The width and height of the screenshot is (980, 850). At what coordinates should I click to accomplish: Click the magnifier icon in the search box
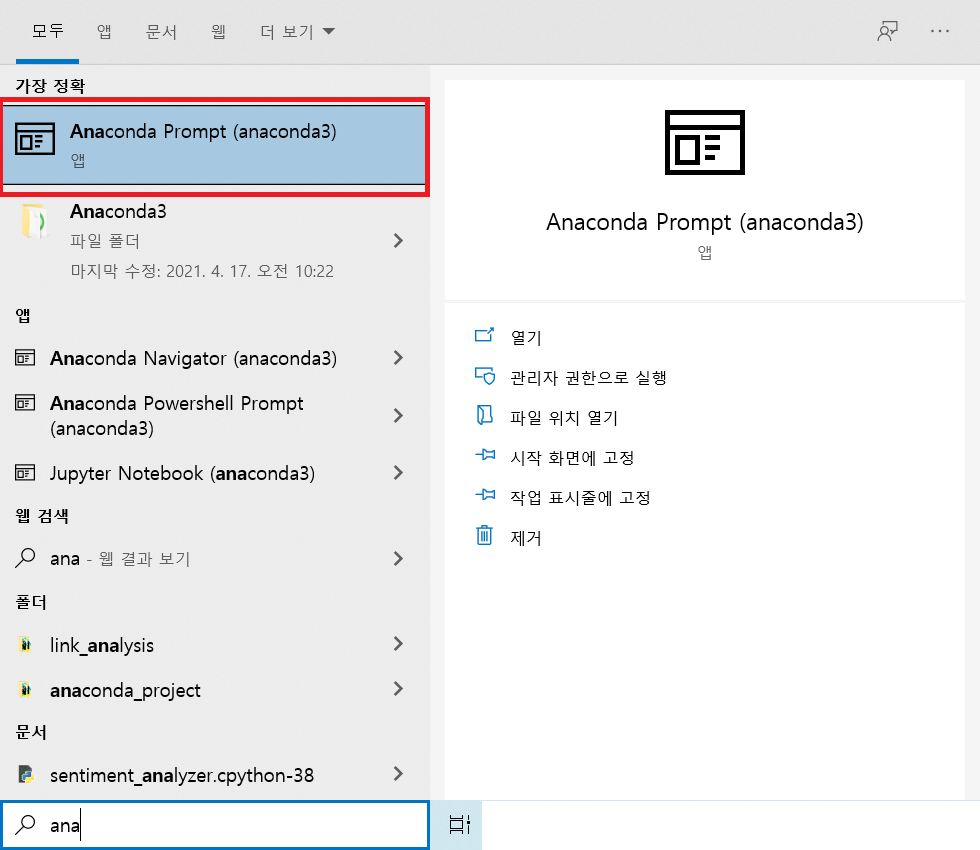[25, 824]
